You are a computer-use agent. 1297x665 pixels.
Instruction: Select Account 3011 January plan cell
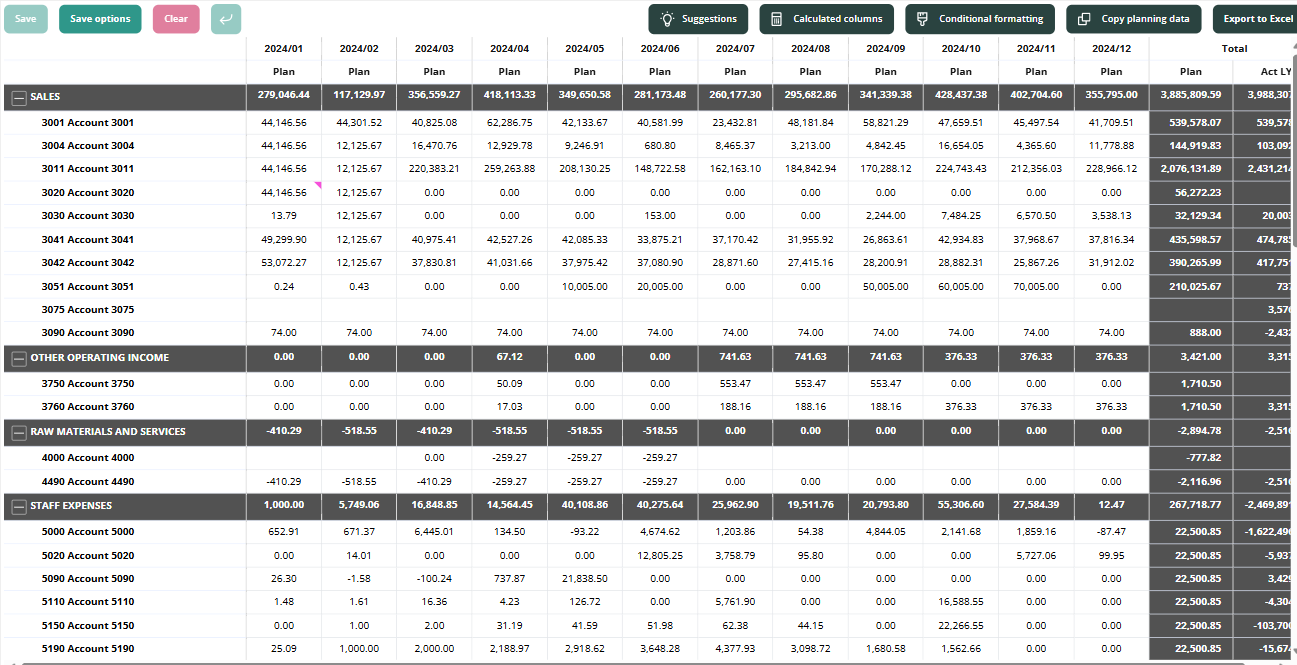[x=284, y=169]
